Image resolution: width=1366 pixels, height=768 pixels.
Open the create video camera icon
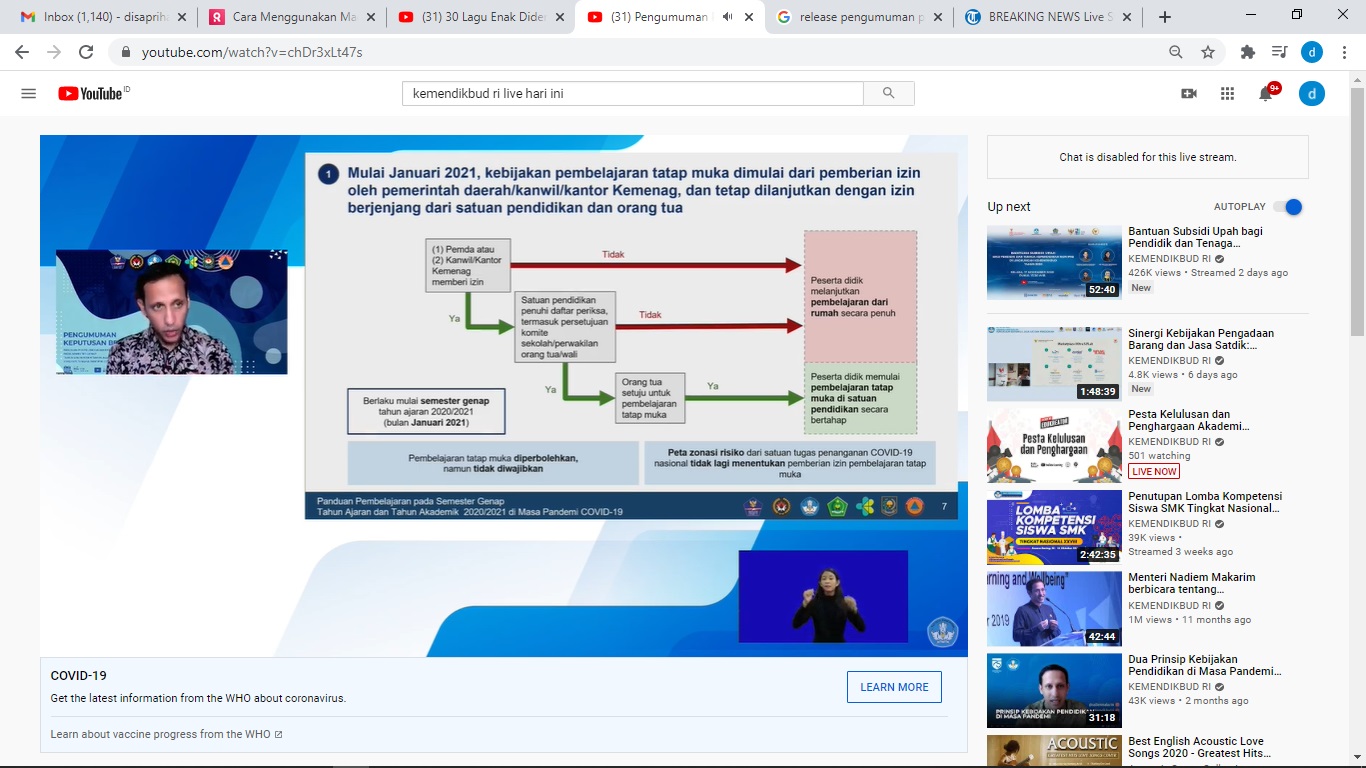tap(1189, 93)
